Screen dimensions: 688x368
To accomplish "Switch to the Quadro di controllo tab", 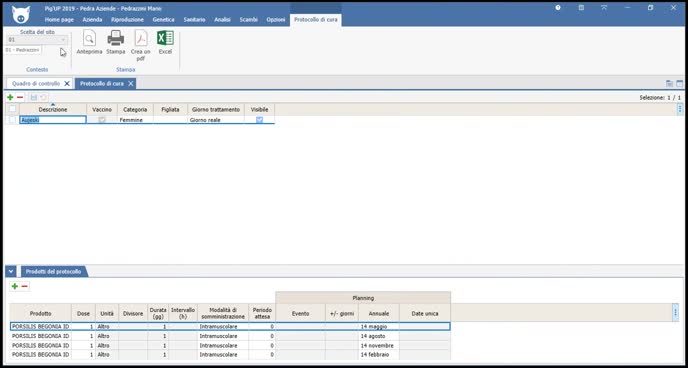I will point(36,83).
